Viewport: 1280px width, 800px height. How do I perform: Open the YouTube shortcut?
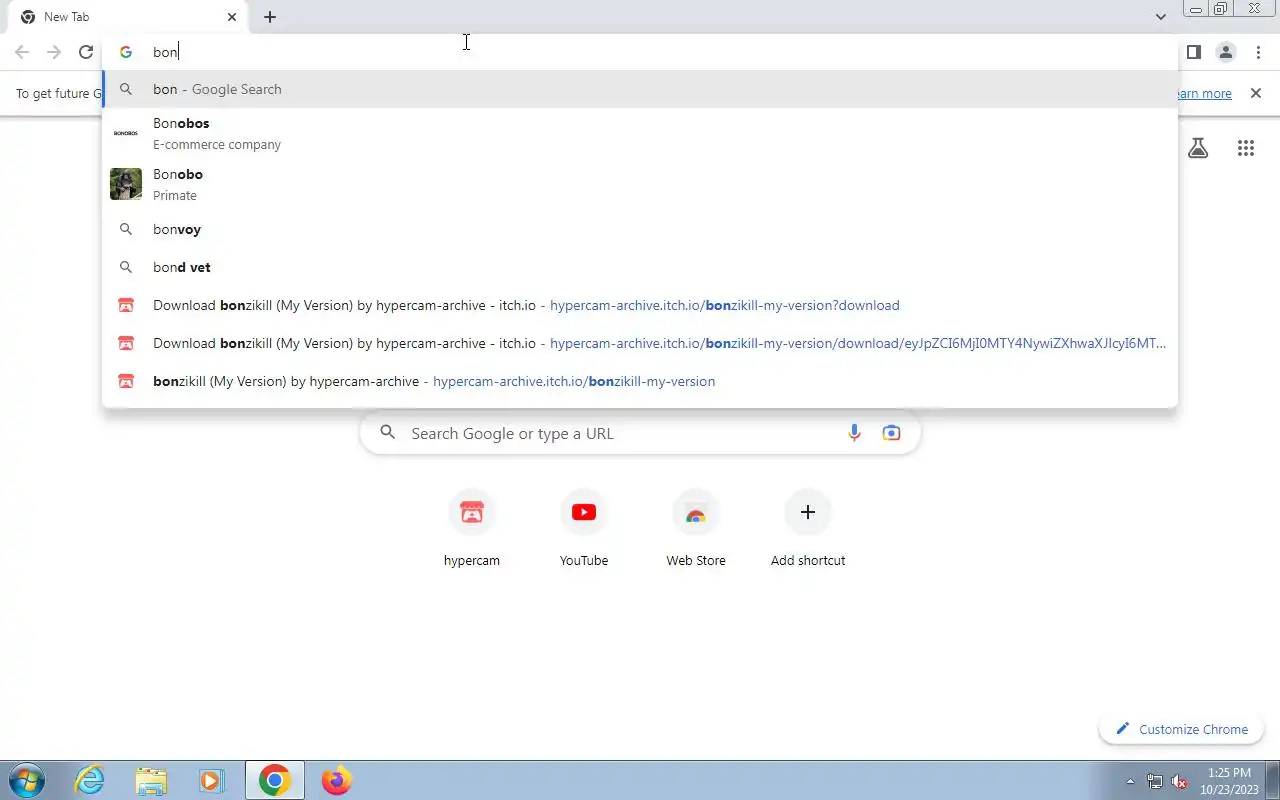point(584,529)
